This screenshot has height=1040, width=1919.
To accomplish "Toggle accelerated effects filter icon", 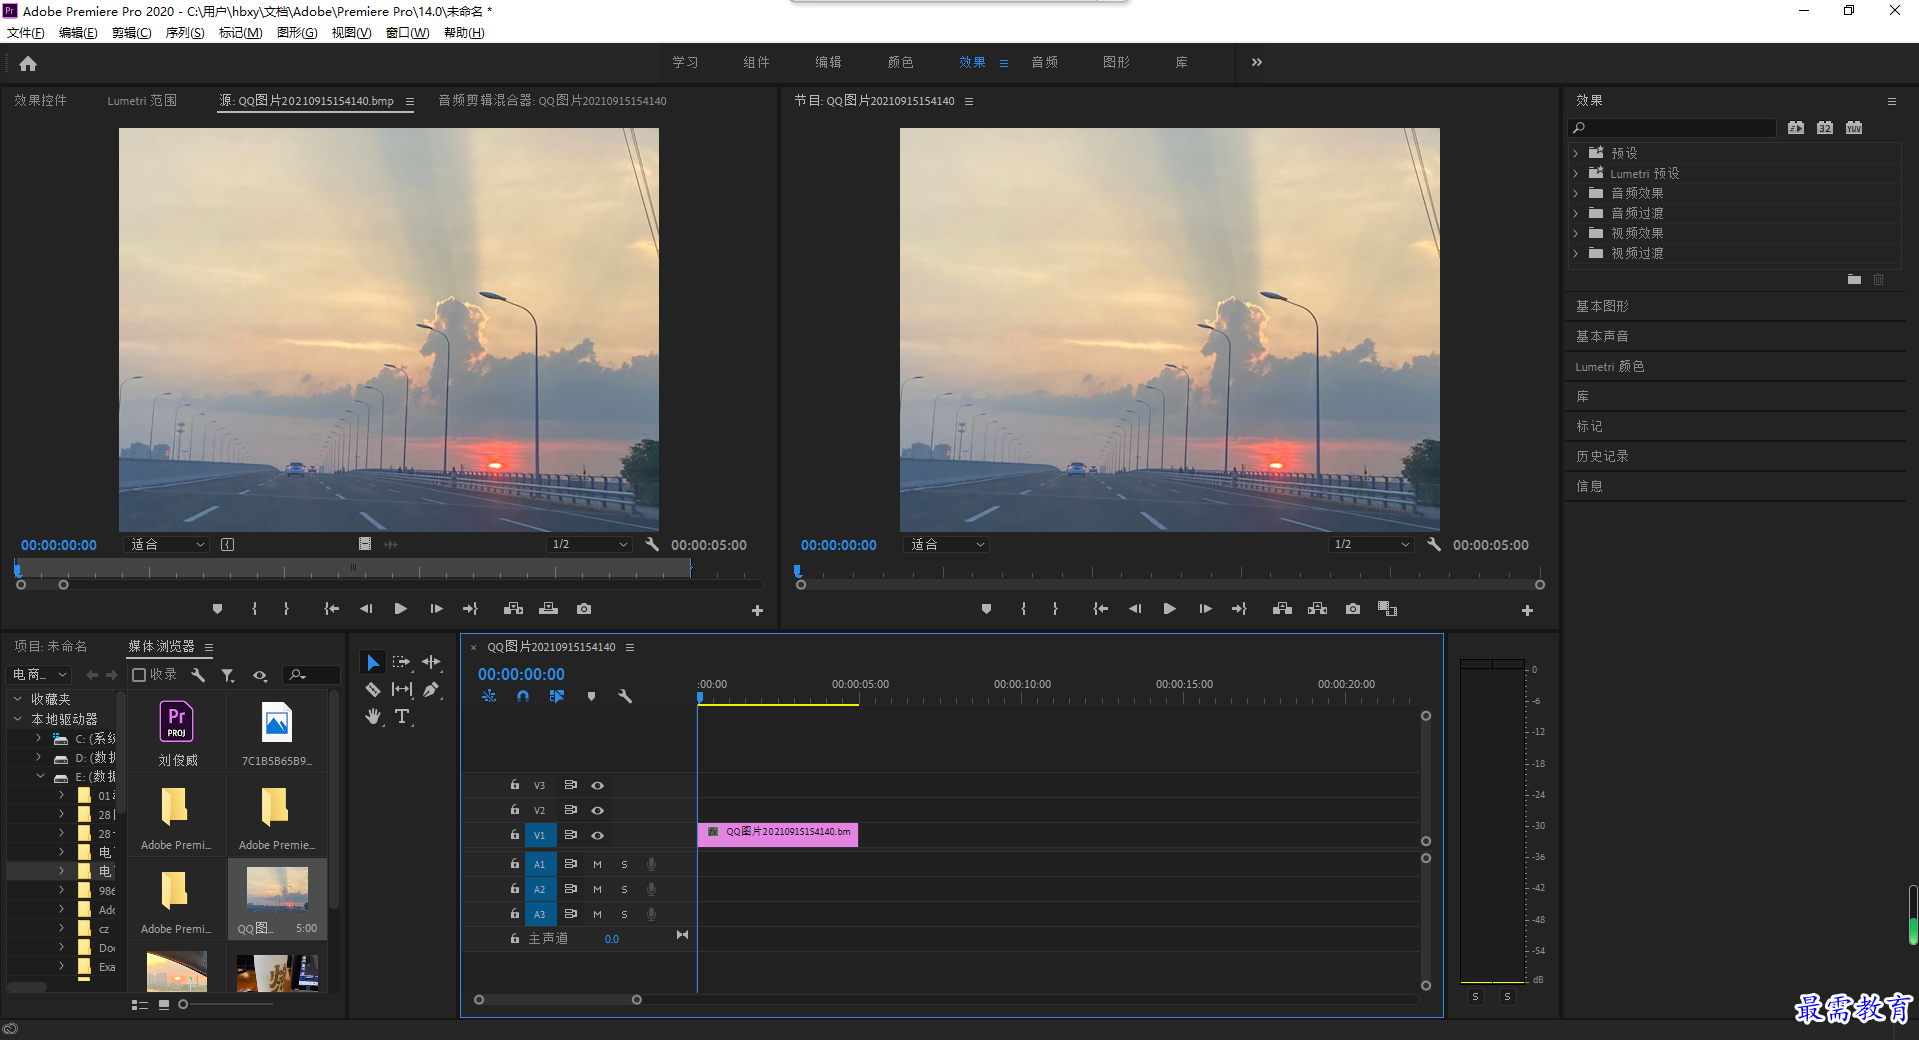I will pos(1796,128).
